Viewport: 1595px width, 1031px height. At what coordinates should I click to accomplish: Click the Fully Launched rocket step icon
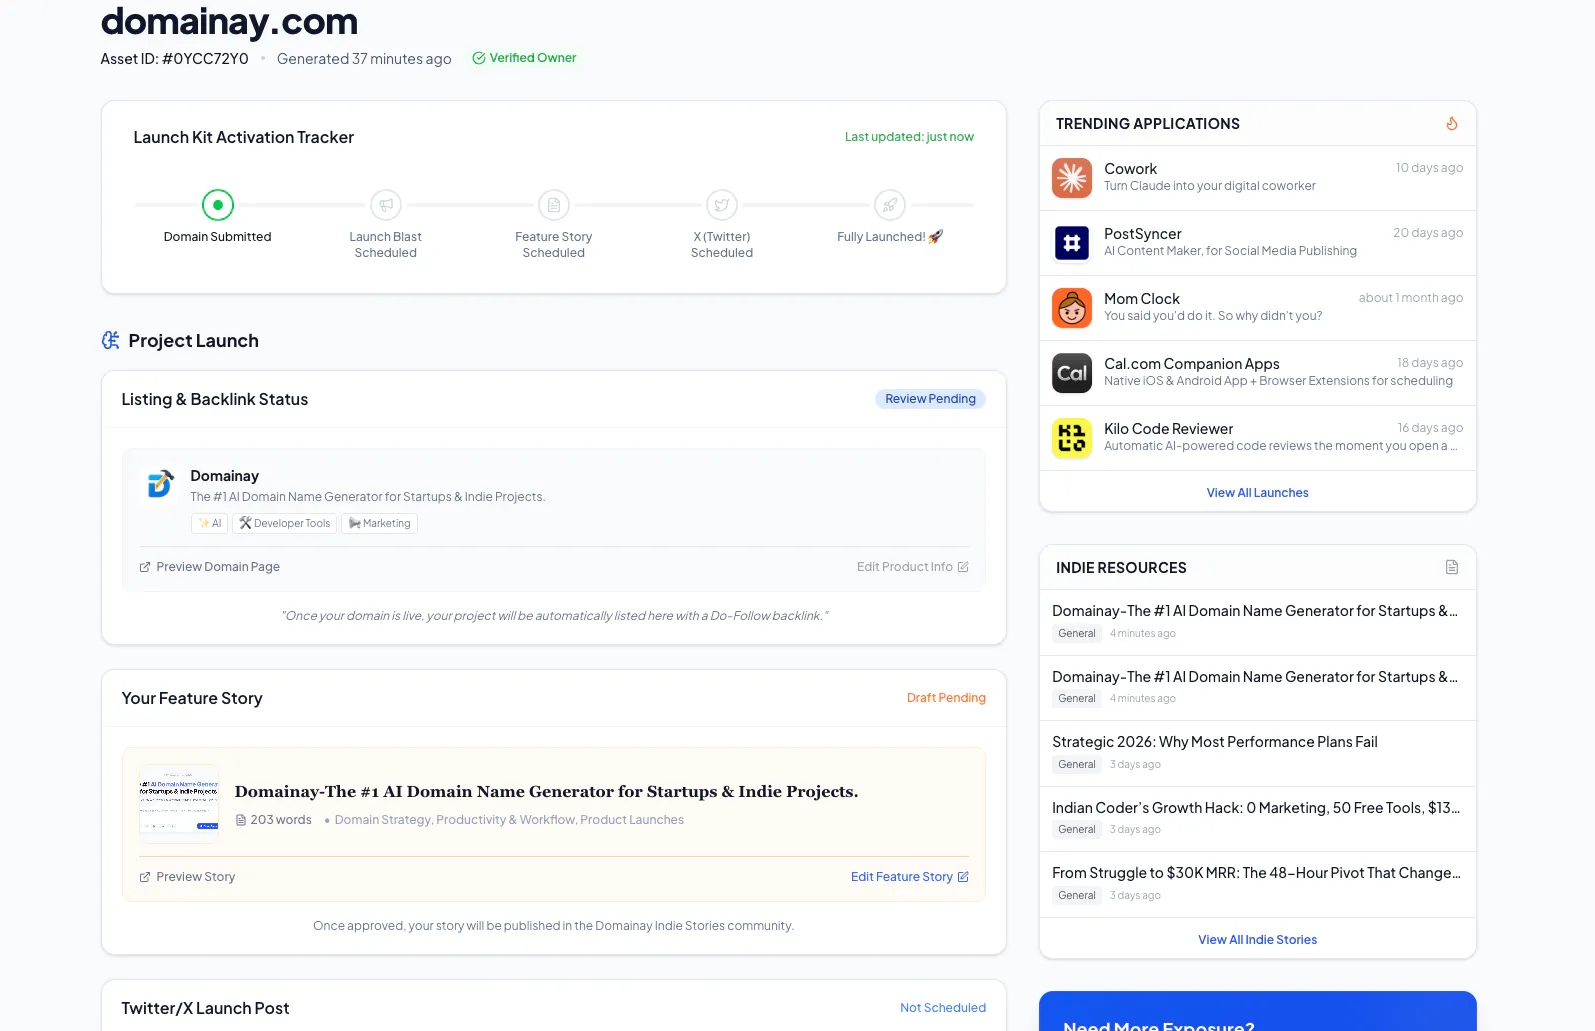[890, 205]
